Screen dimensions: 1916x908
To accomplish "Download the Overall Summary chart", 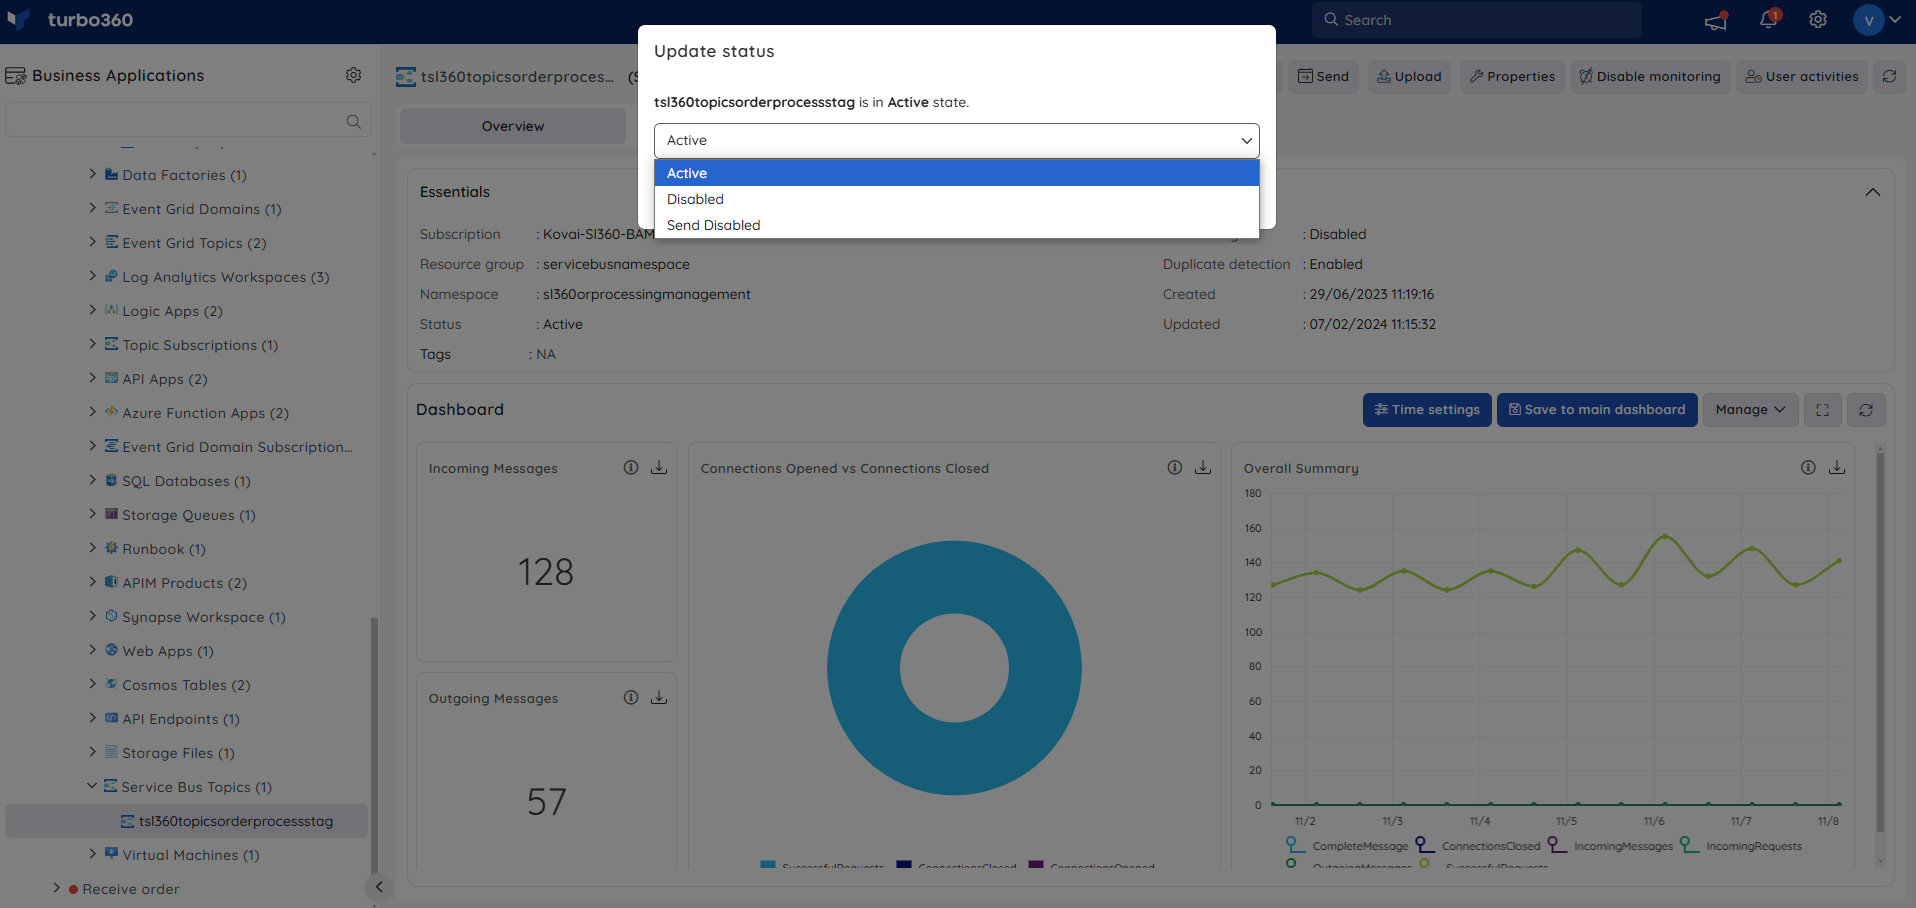I will (x=1837, y=467).
